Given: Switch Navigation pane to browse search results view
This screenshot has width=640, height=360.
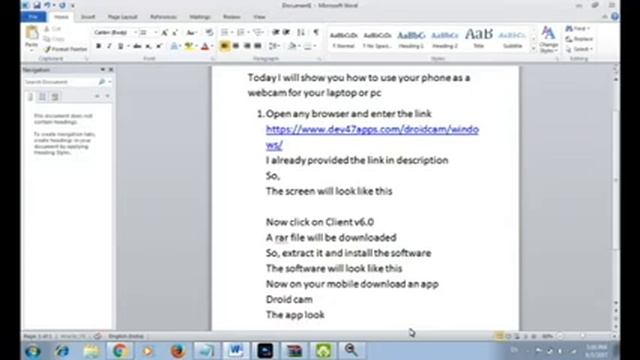Looking at the screenshot, I should (55, 97).
